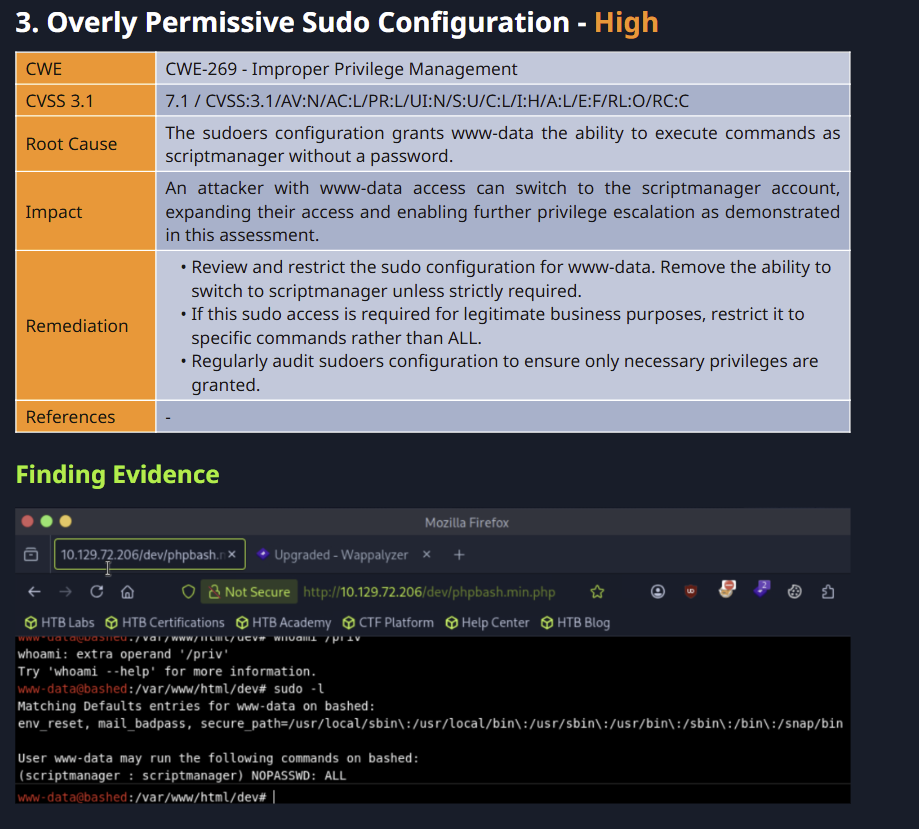Go to the Firefox home page
Image resolution: width=919 pixels, height=829 pixels.
127,592
